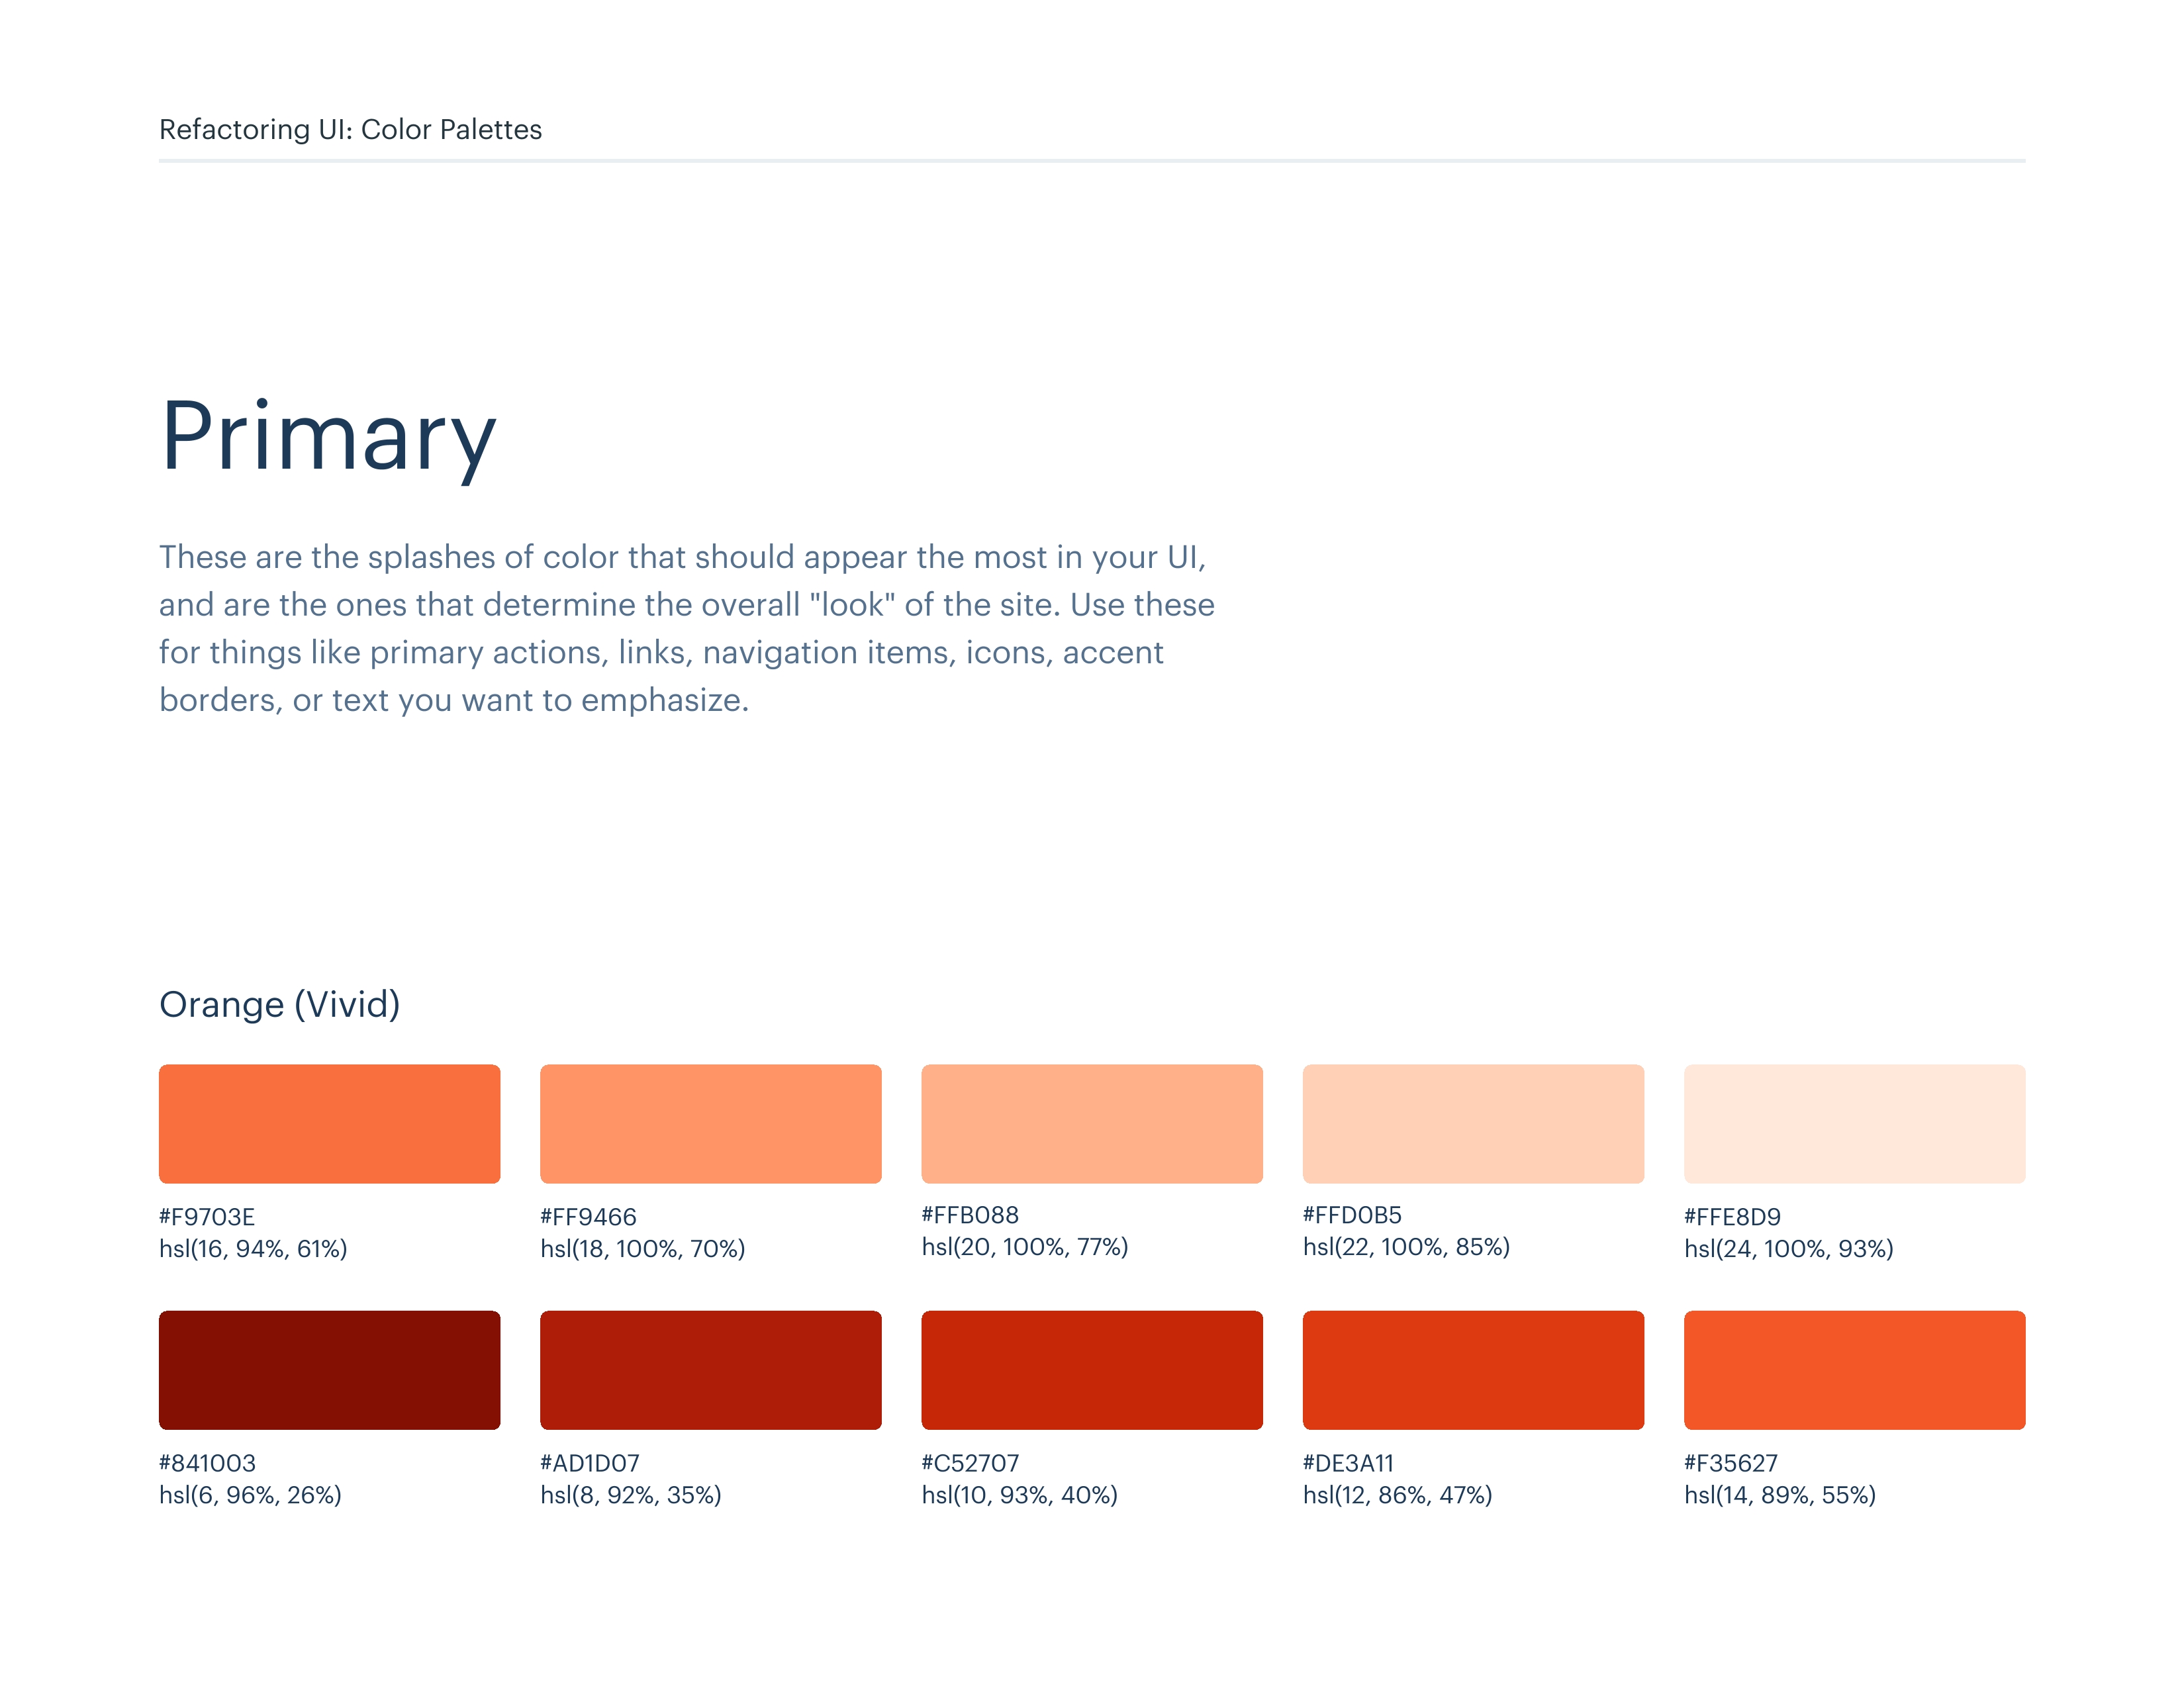
Task: Select the #C52707 swatch
Action: tap(1091, 1369)
